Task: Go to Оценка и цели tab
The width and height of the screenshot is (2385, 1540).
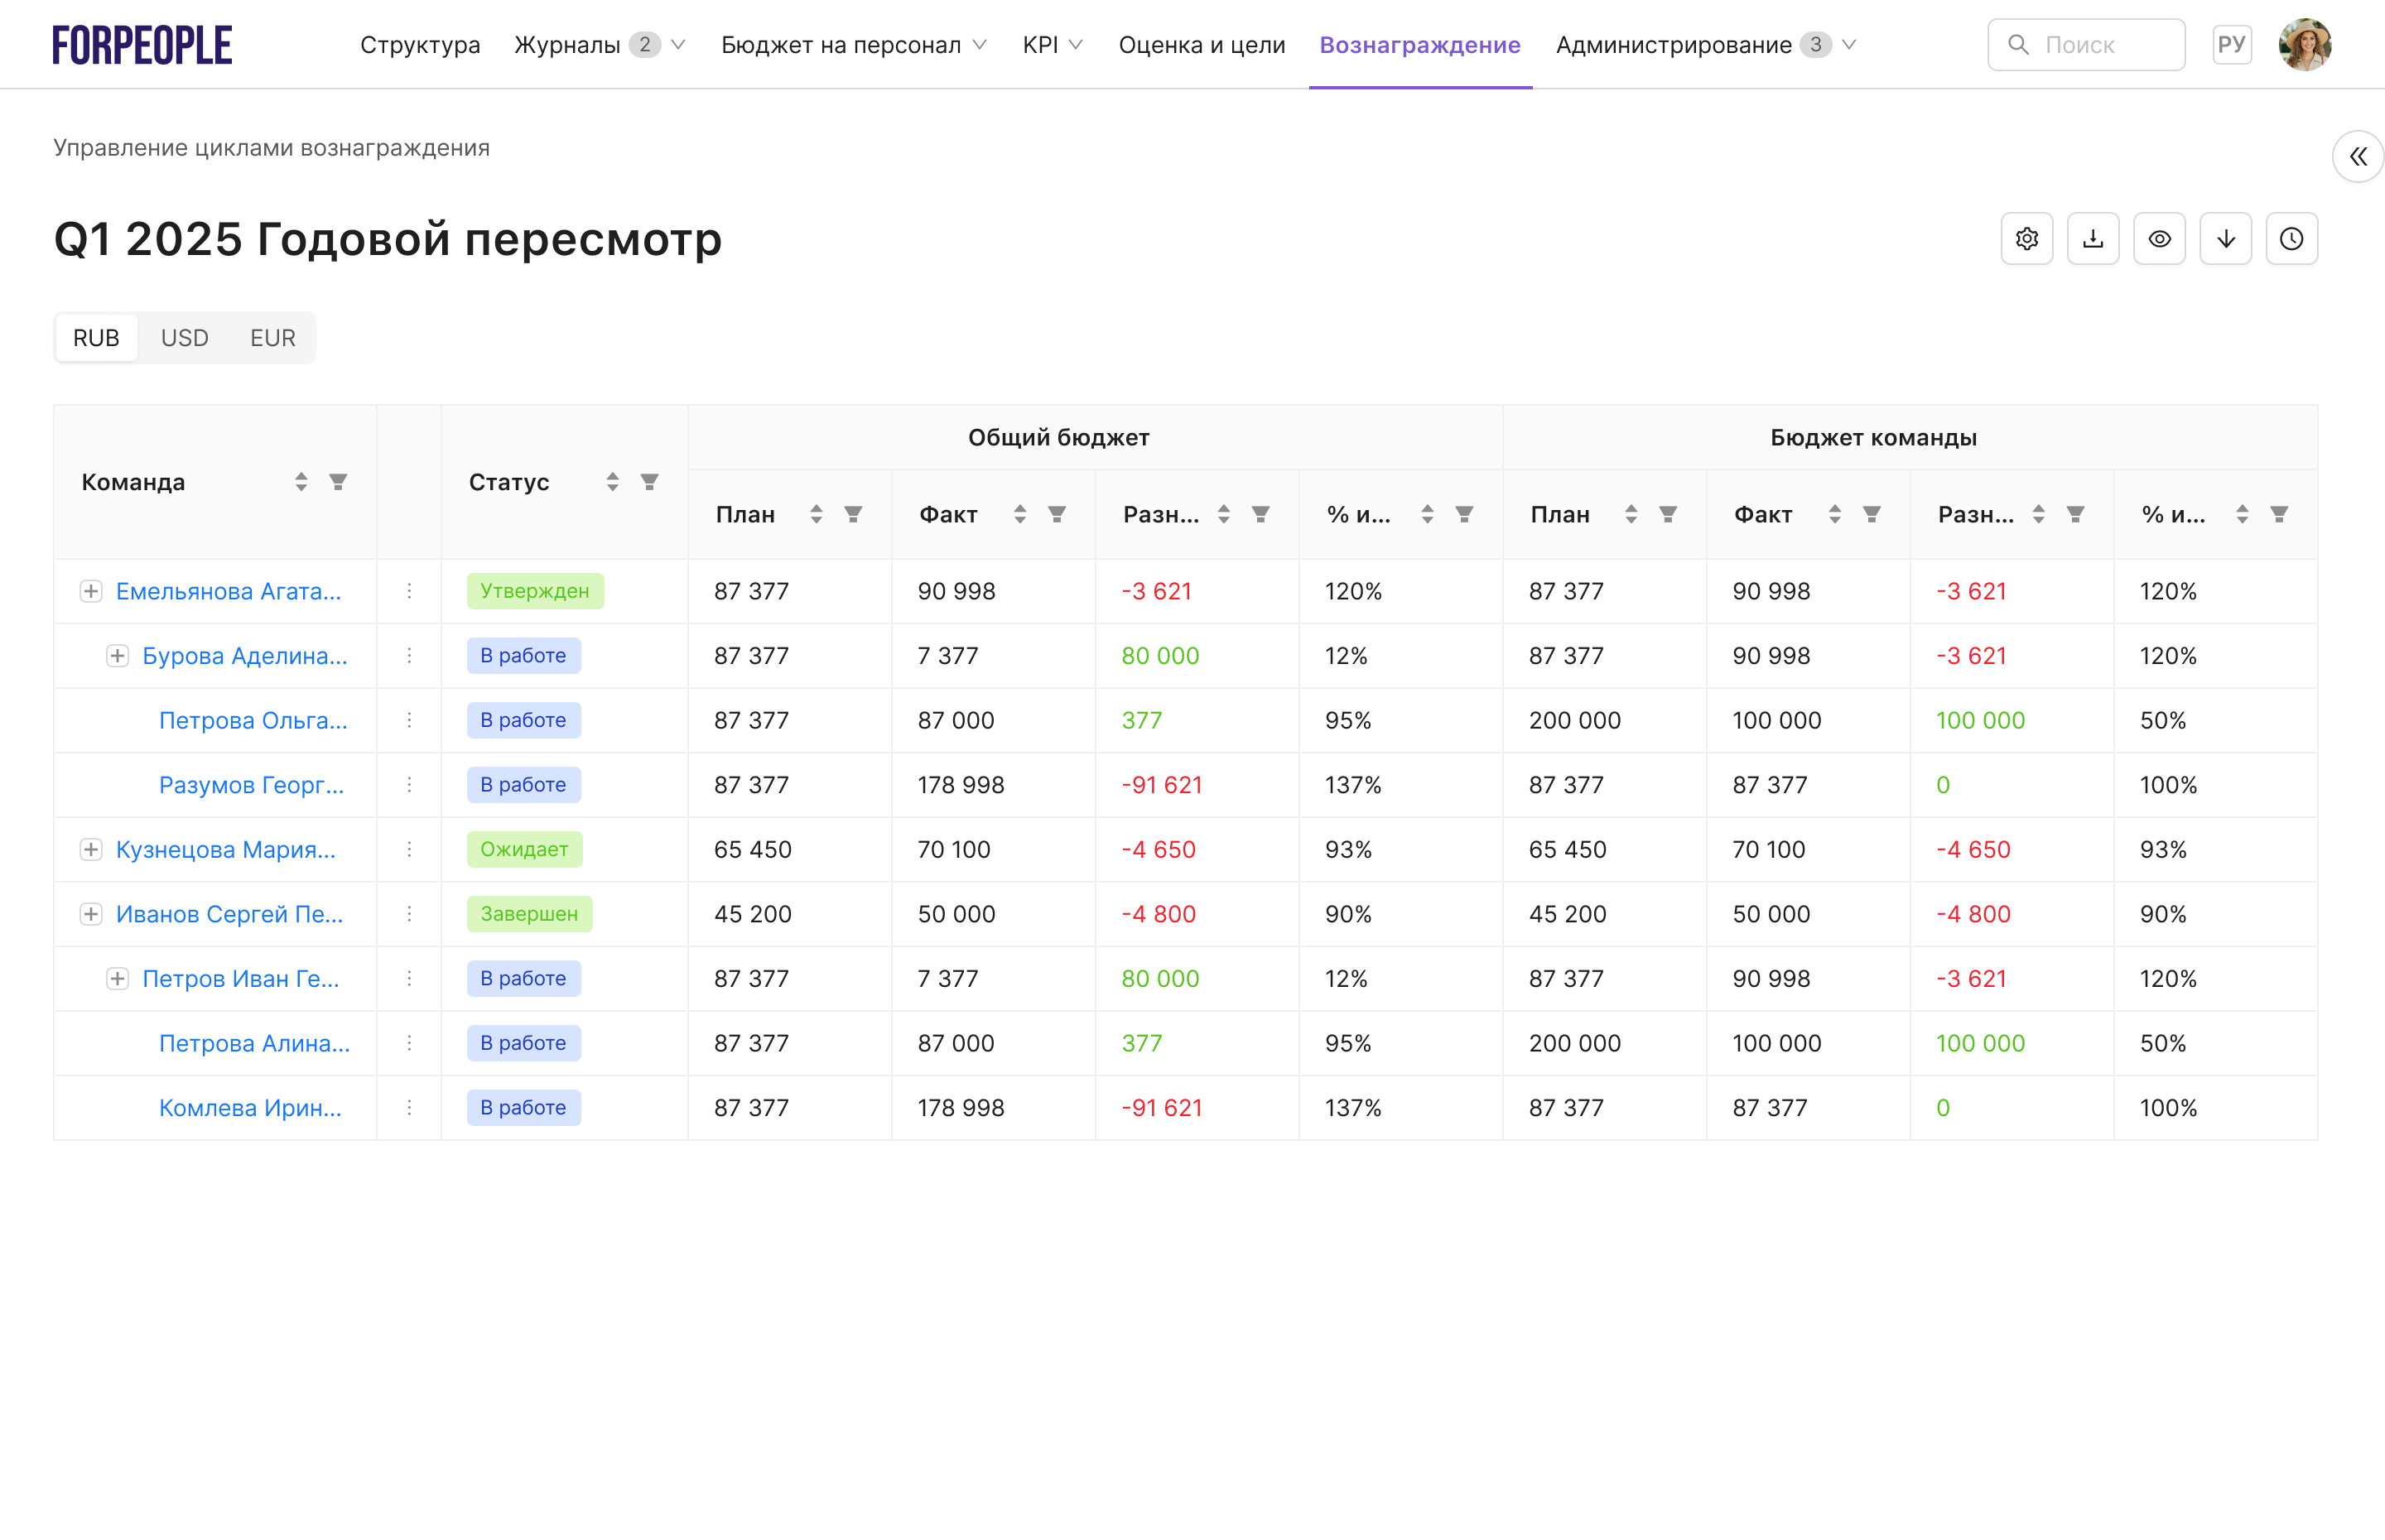Action: [1201, 45]
